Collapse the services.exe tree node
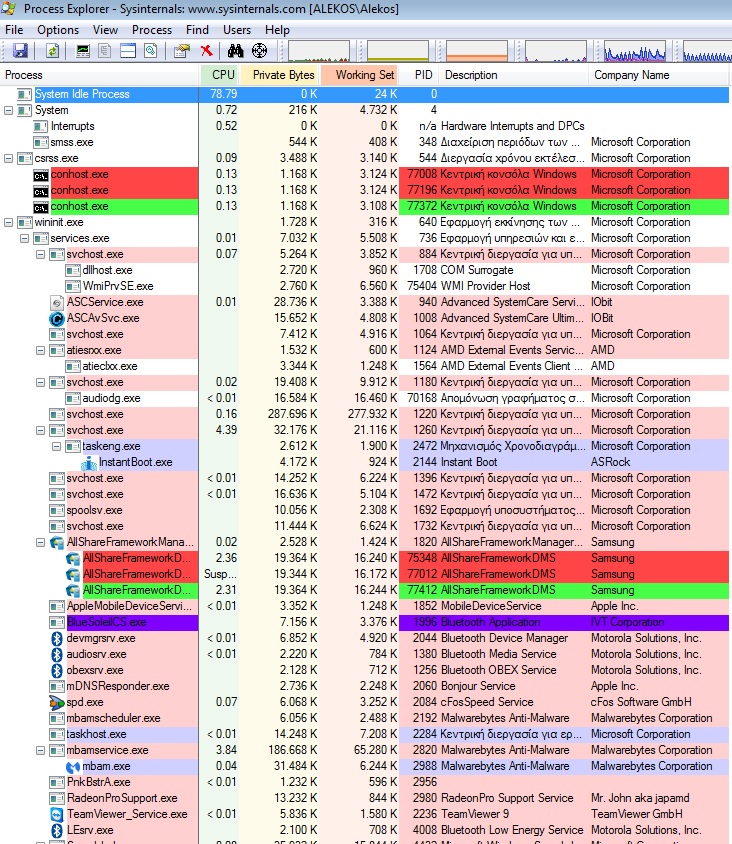The width and height of the screenshot is (732, 844). pos(24,238)
